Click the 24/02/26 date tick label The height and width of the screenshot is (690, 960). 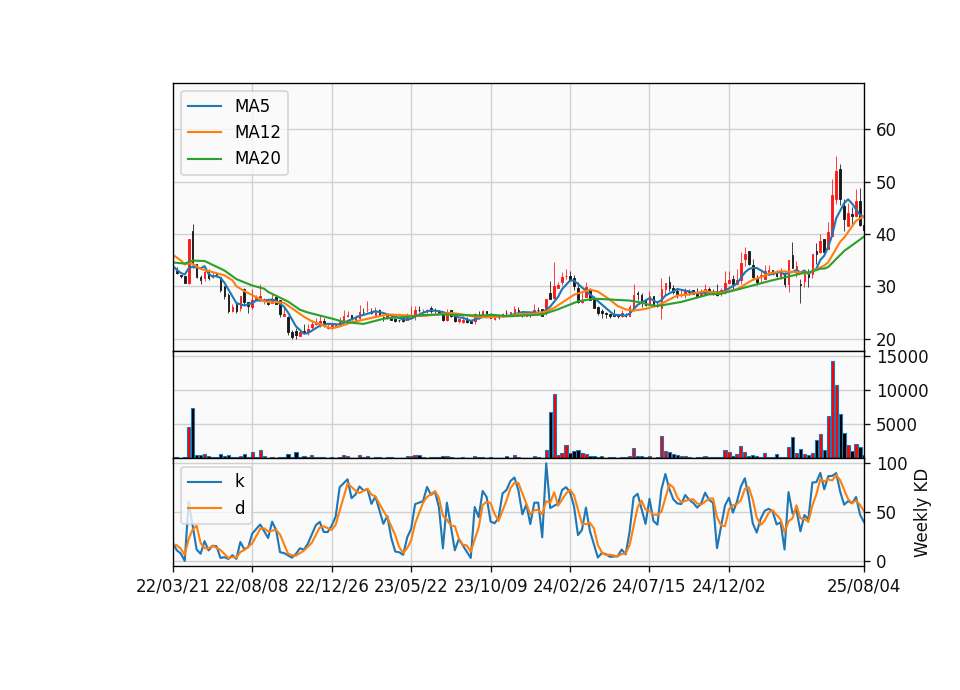pyautogui.click(x=569, y=586)
